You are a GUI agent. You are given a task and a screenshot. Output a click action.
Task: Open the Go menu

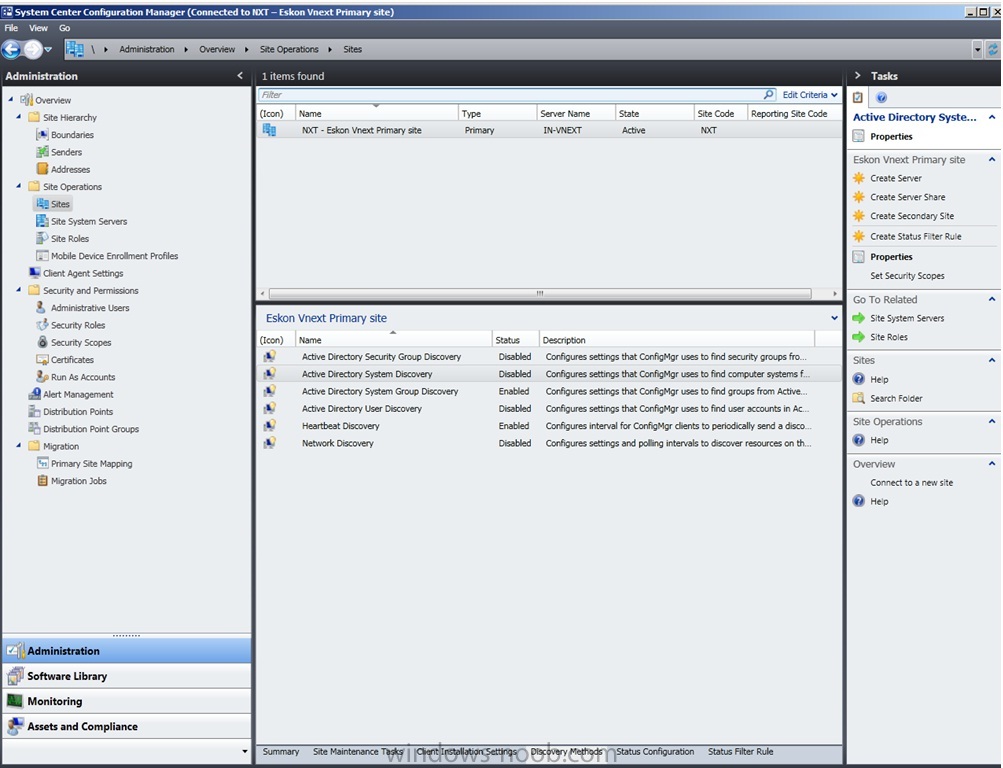click(x=65, y=28)
